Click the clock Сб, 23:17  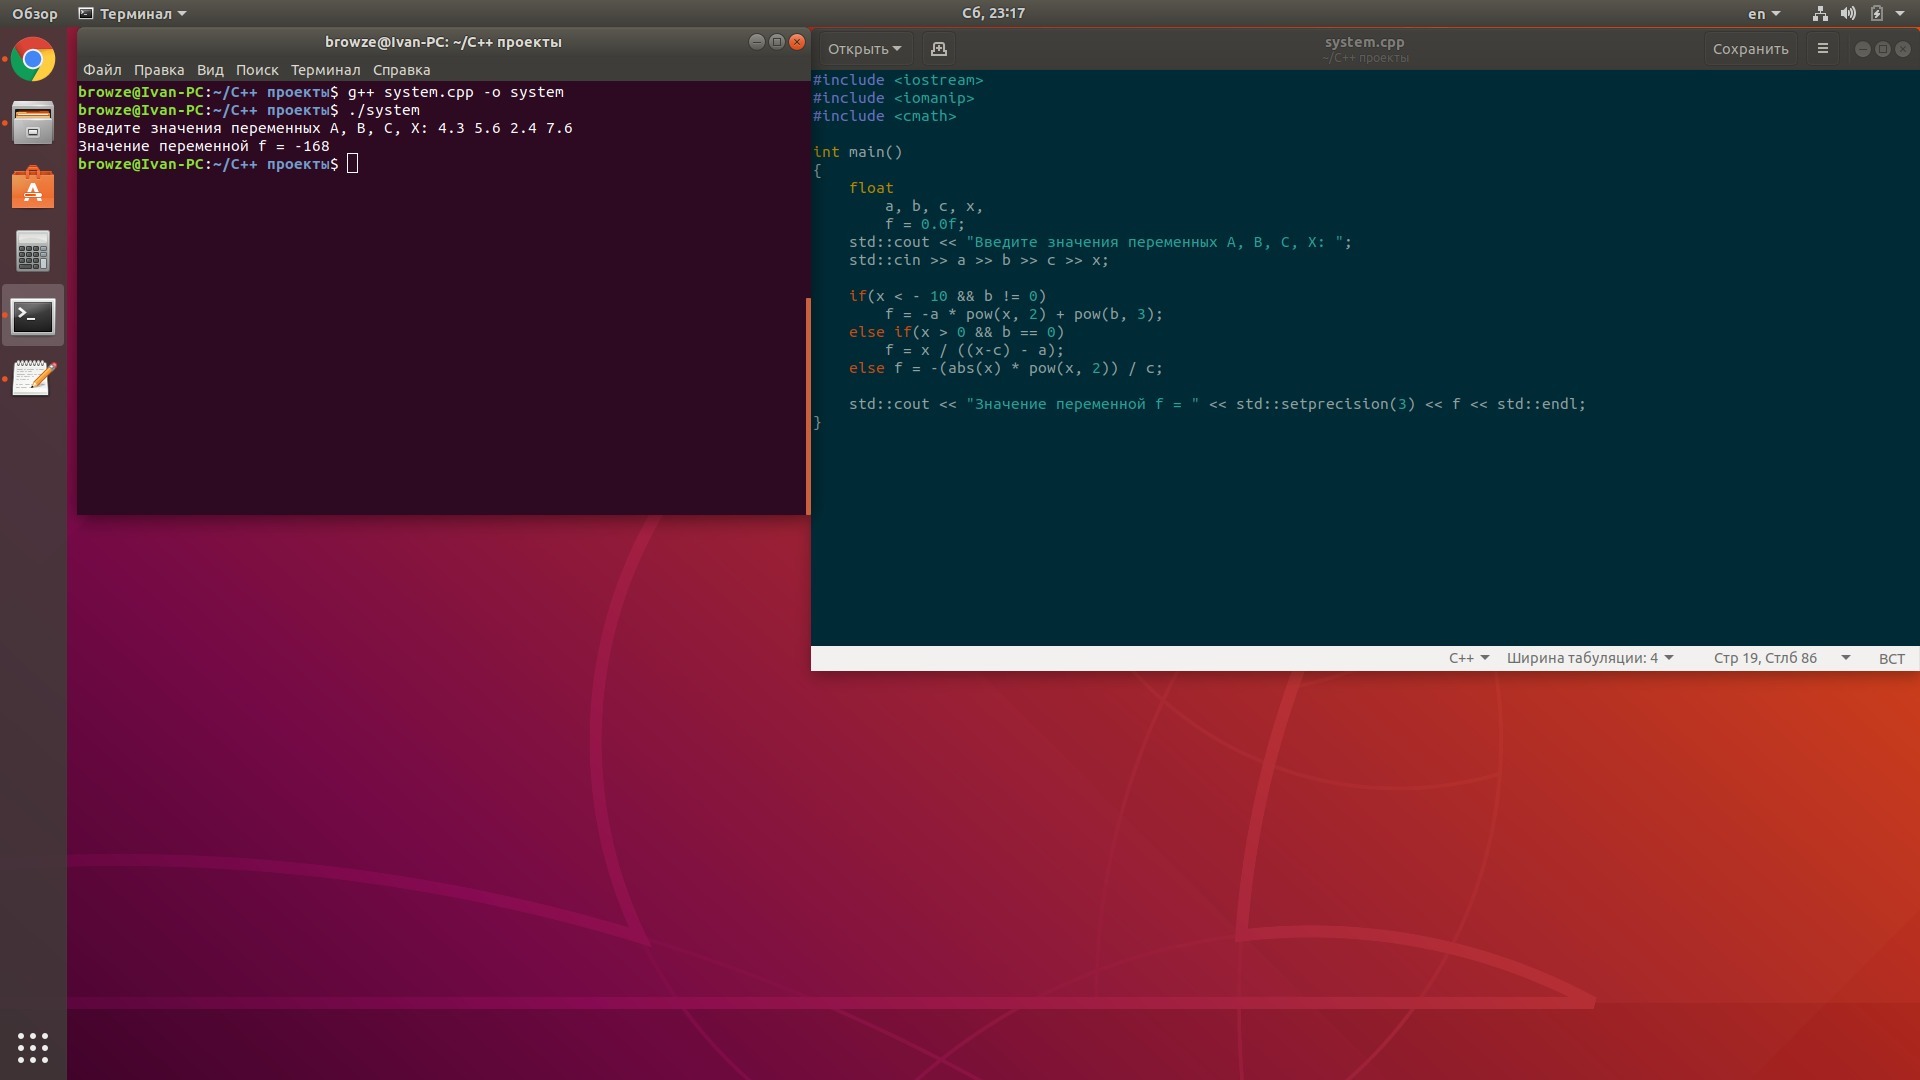[993, 13]
